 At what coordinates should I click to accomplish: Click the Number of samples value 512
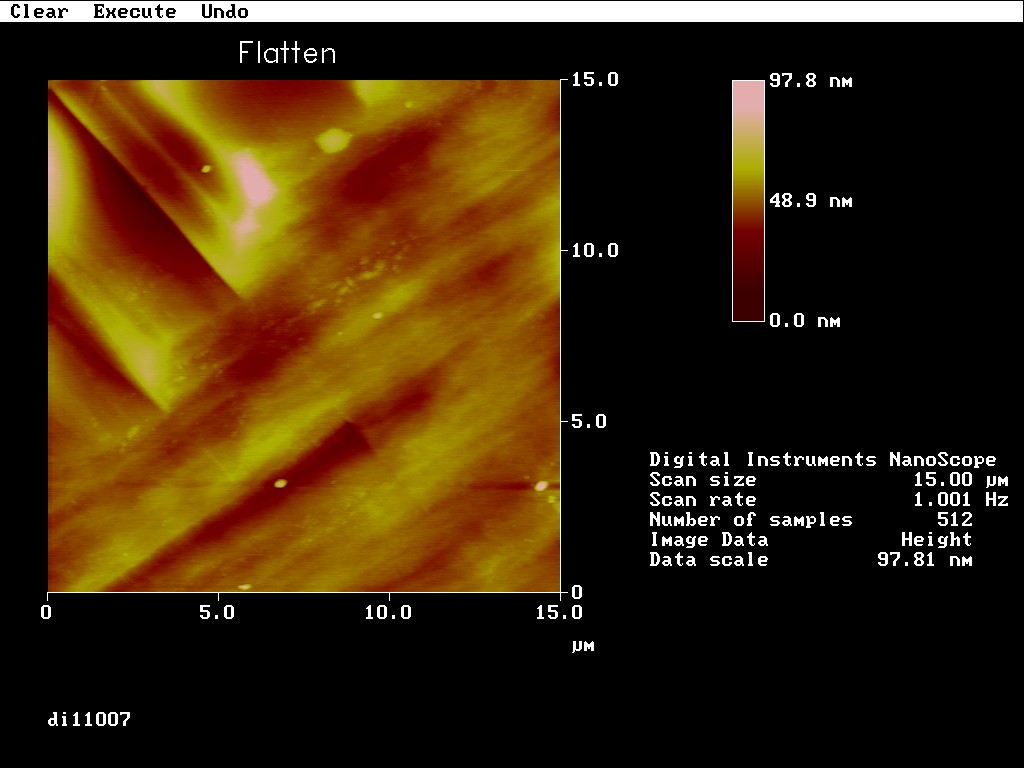click(955, 520)
